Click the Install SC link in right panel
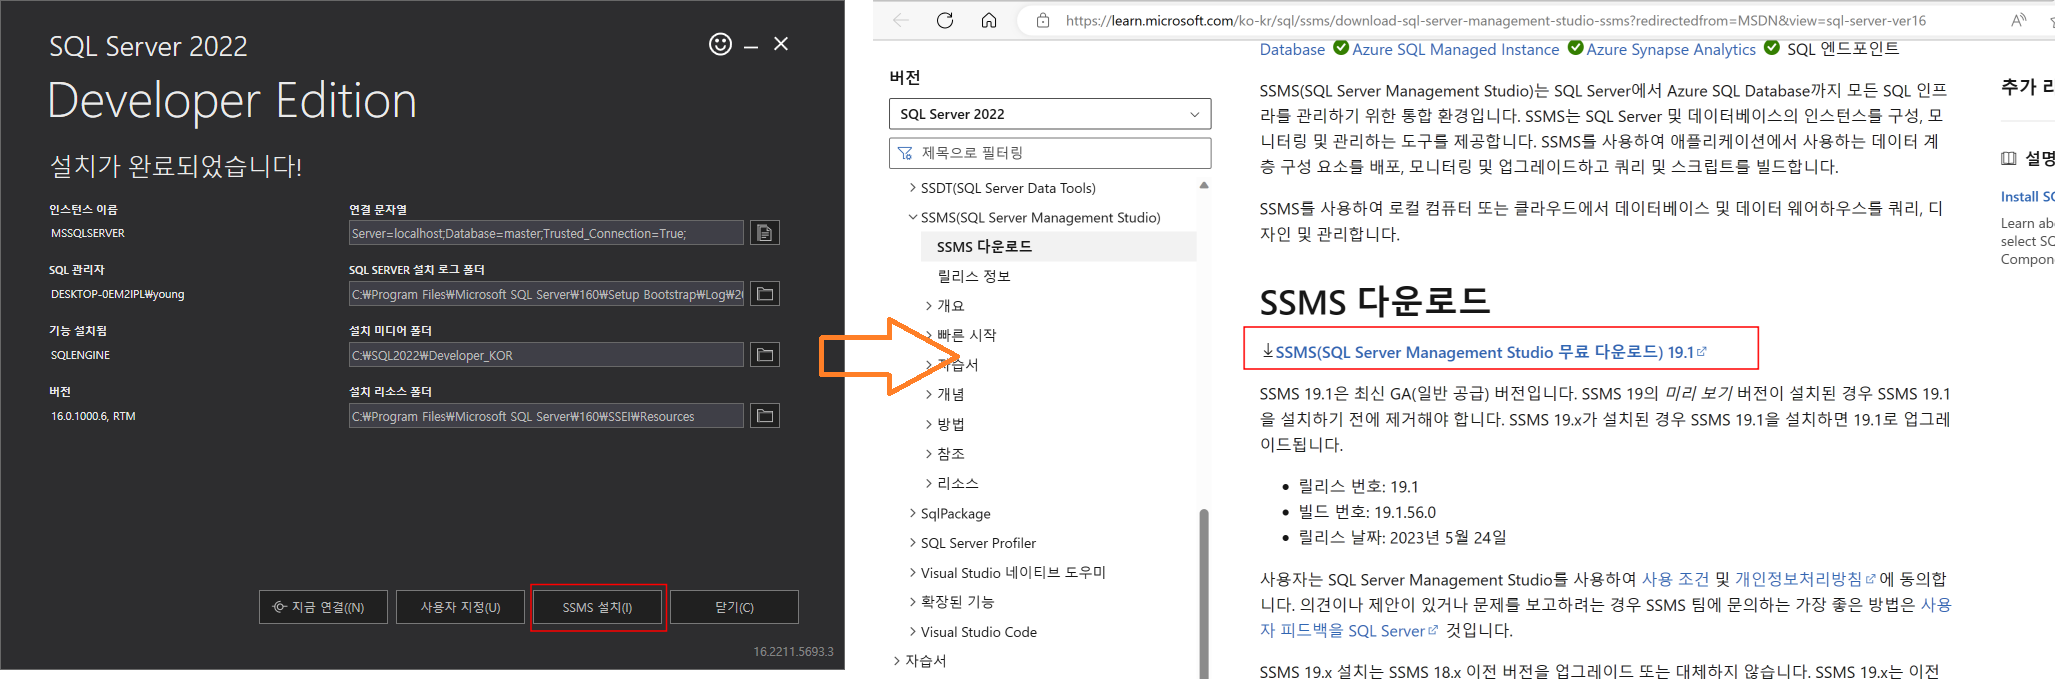2055x679 pixels. coord(2027,197)
